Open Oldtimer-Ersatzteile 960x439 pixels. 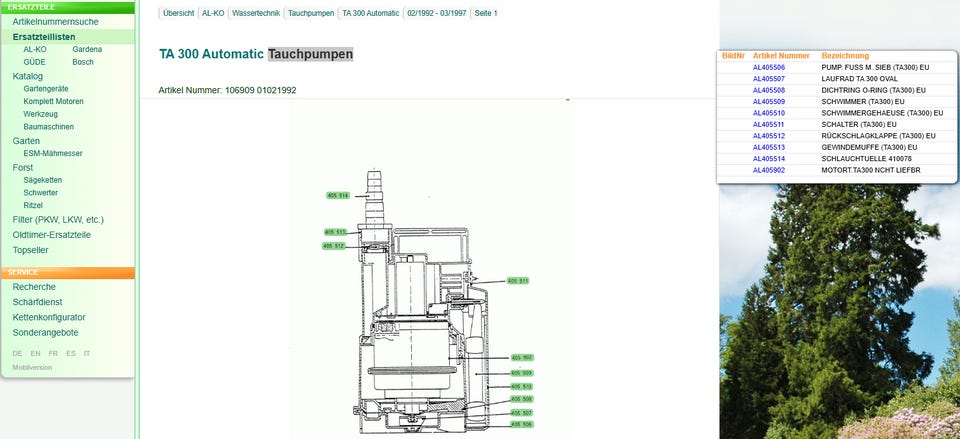(51, 235)
